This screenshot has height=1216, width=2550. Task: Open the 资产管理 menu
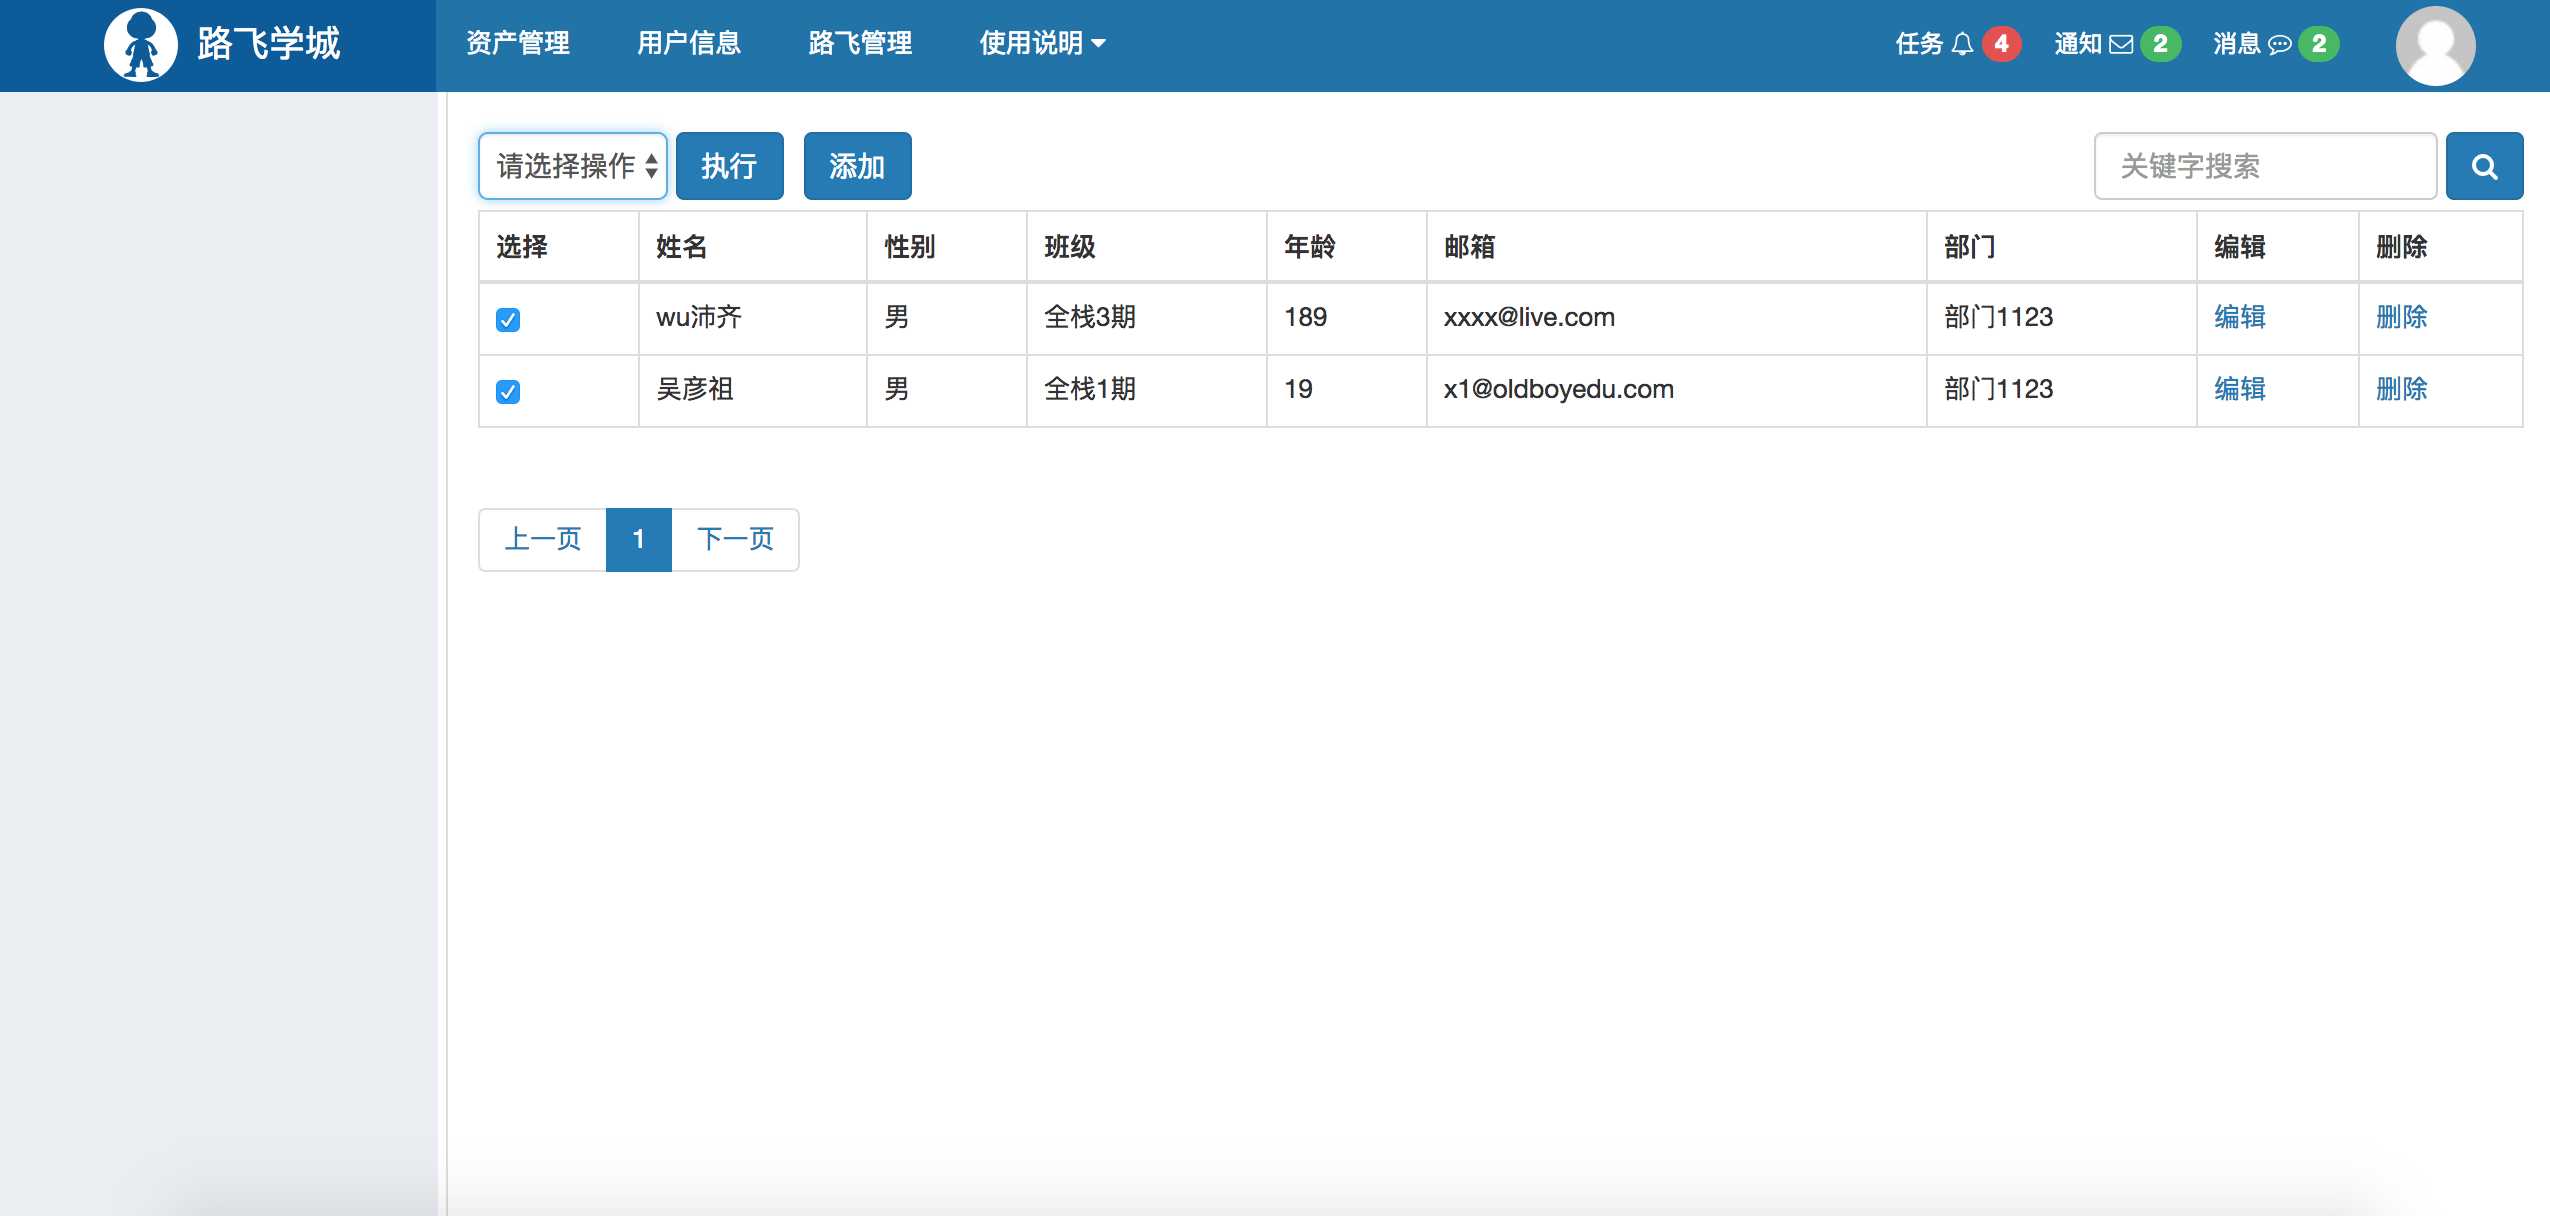tap(518, 43)
